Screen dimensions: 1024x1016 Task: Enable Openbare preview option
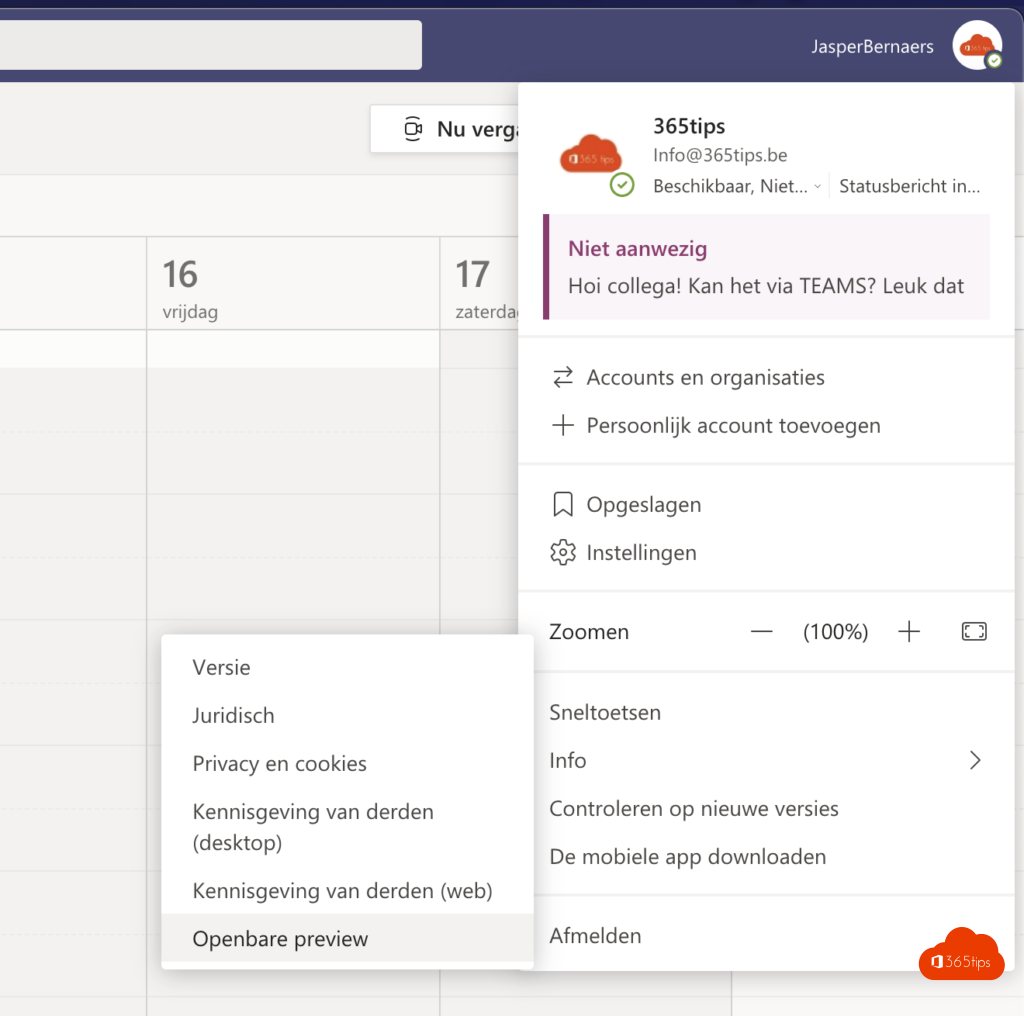pos(280,939)
